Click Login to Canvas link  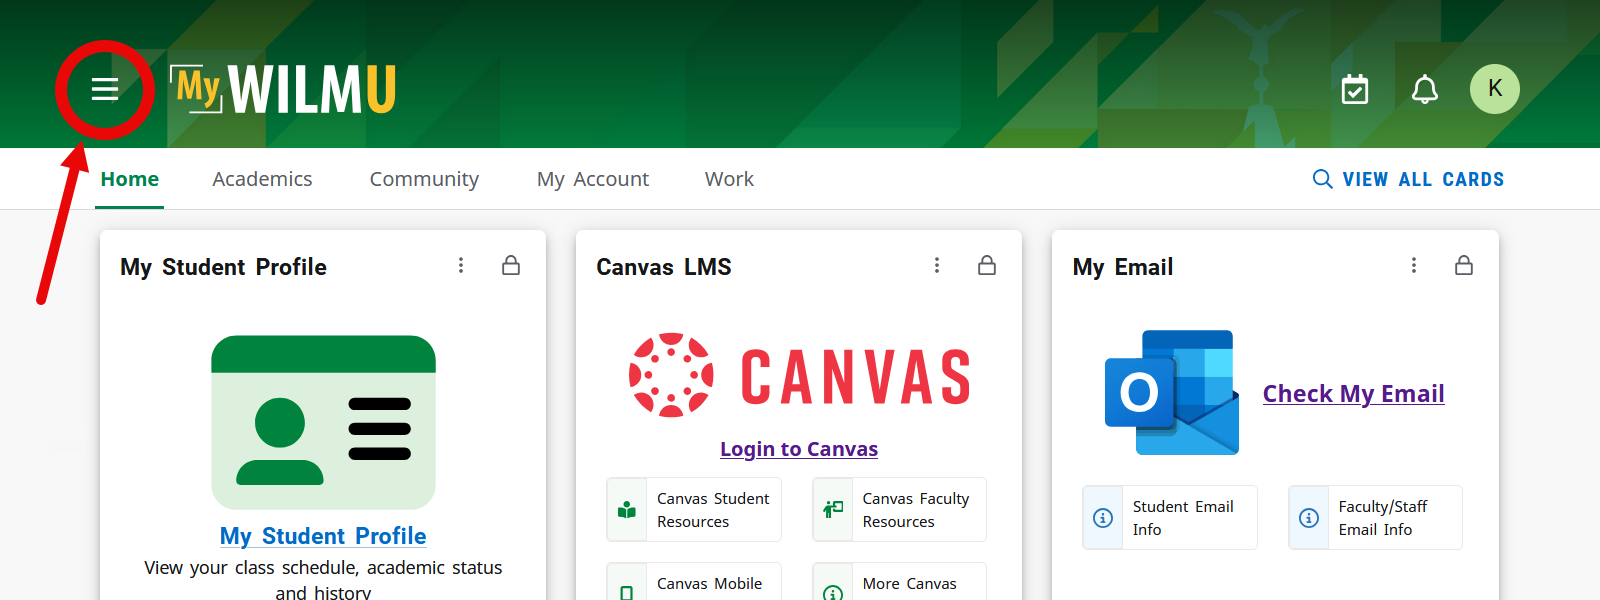[799, 449]
